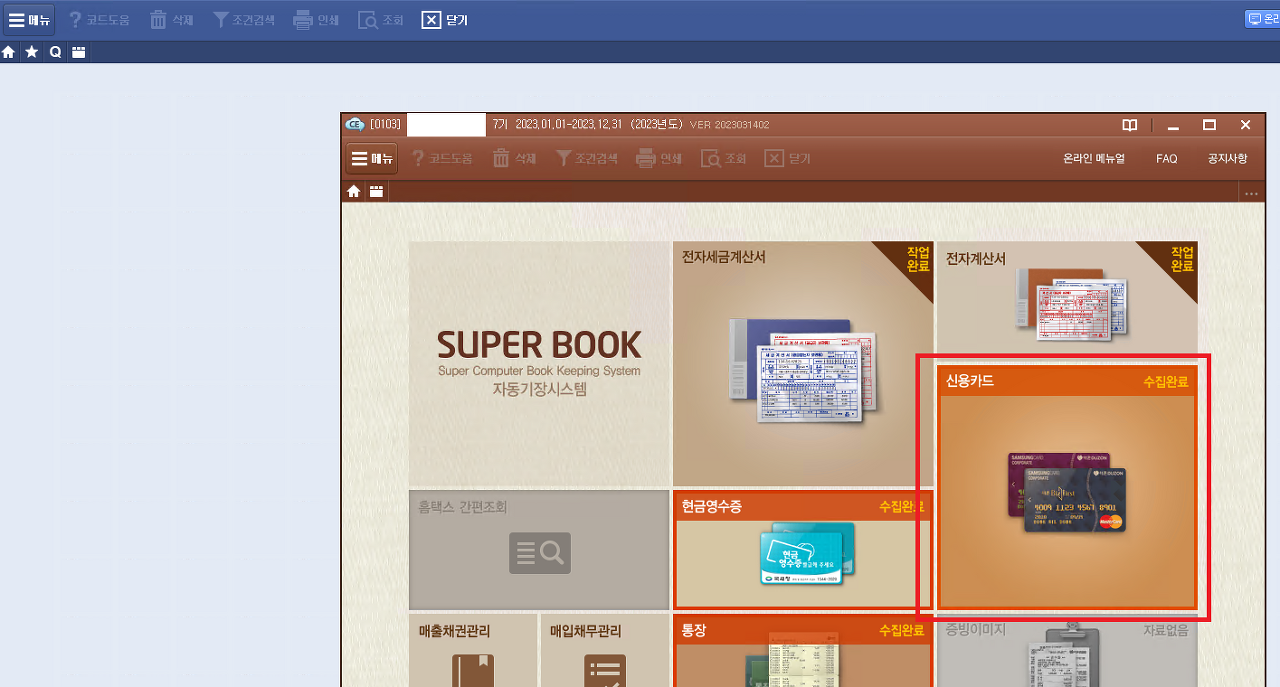Click the credit cards image on 신용카드 tile

[1067, 491]
